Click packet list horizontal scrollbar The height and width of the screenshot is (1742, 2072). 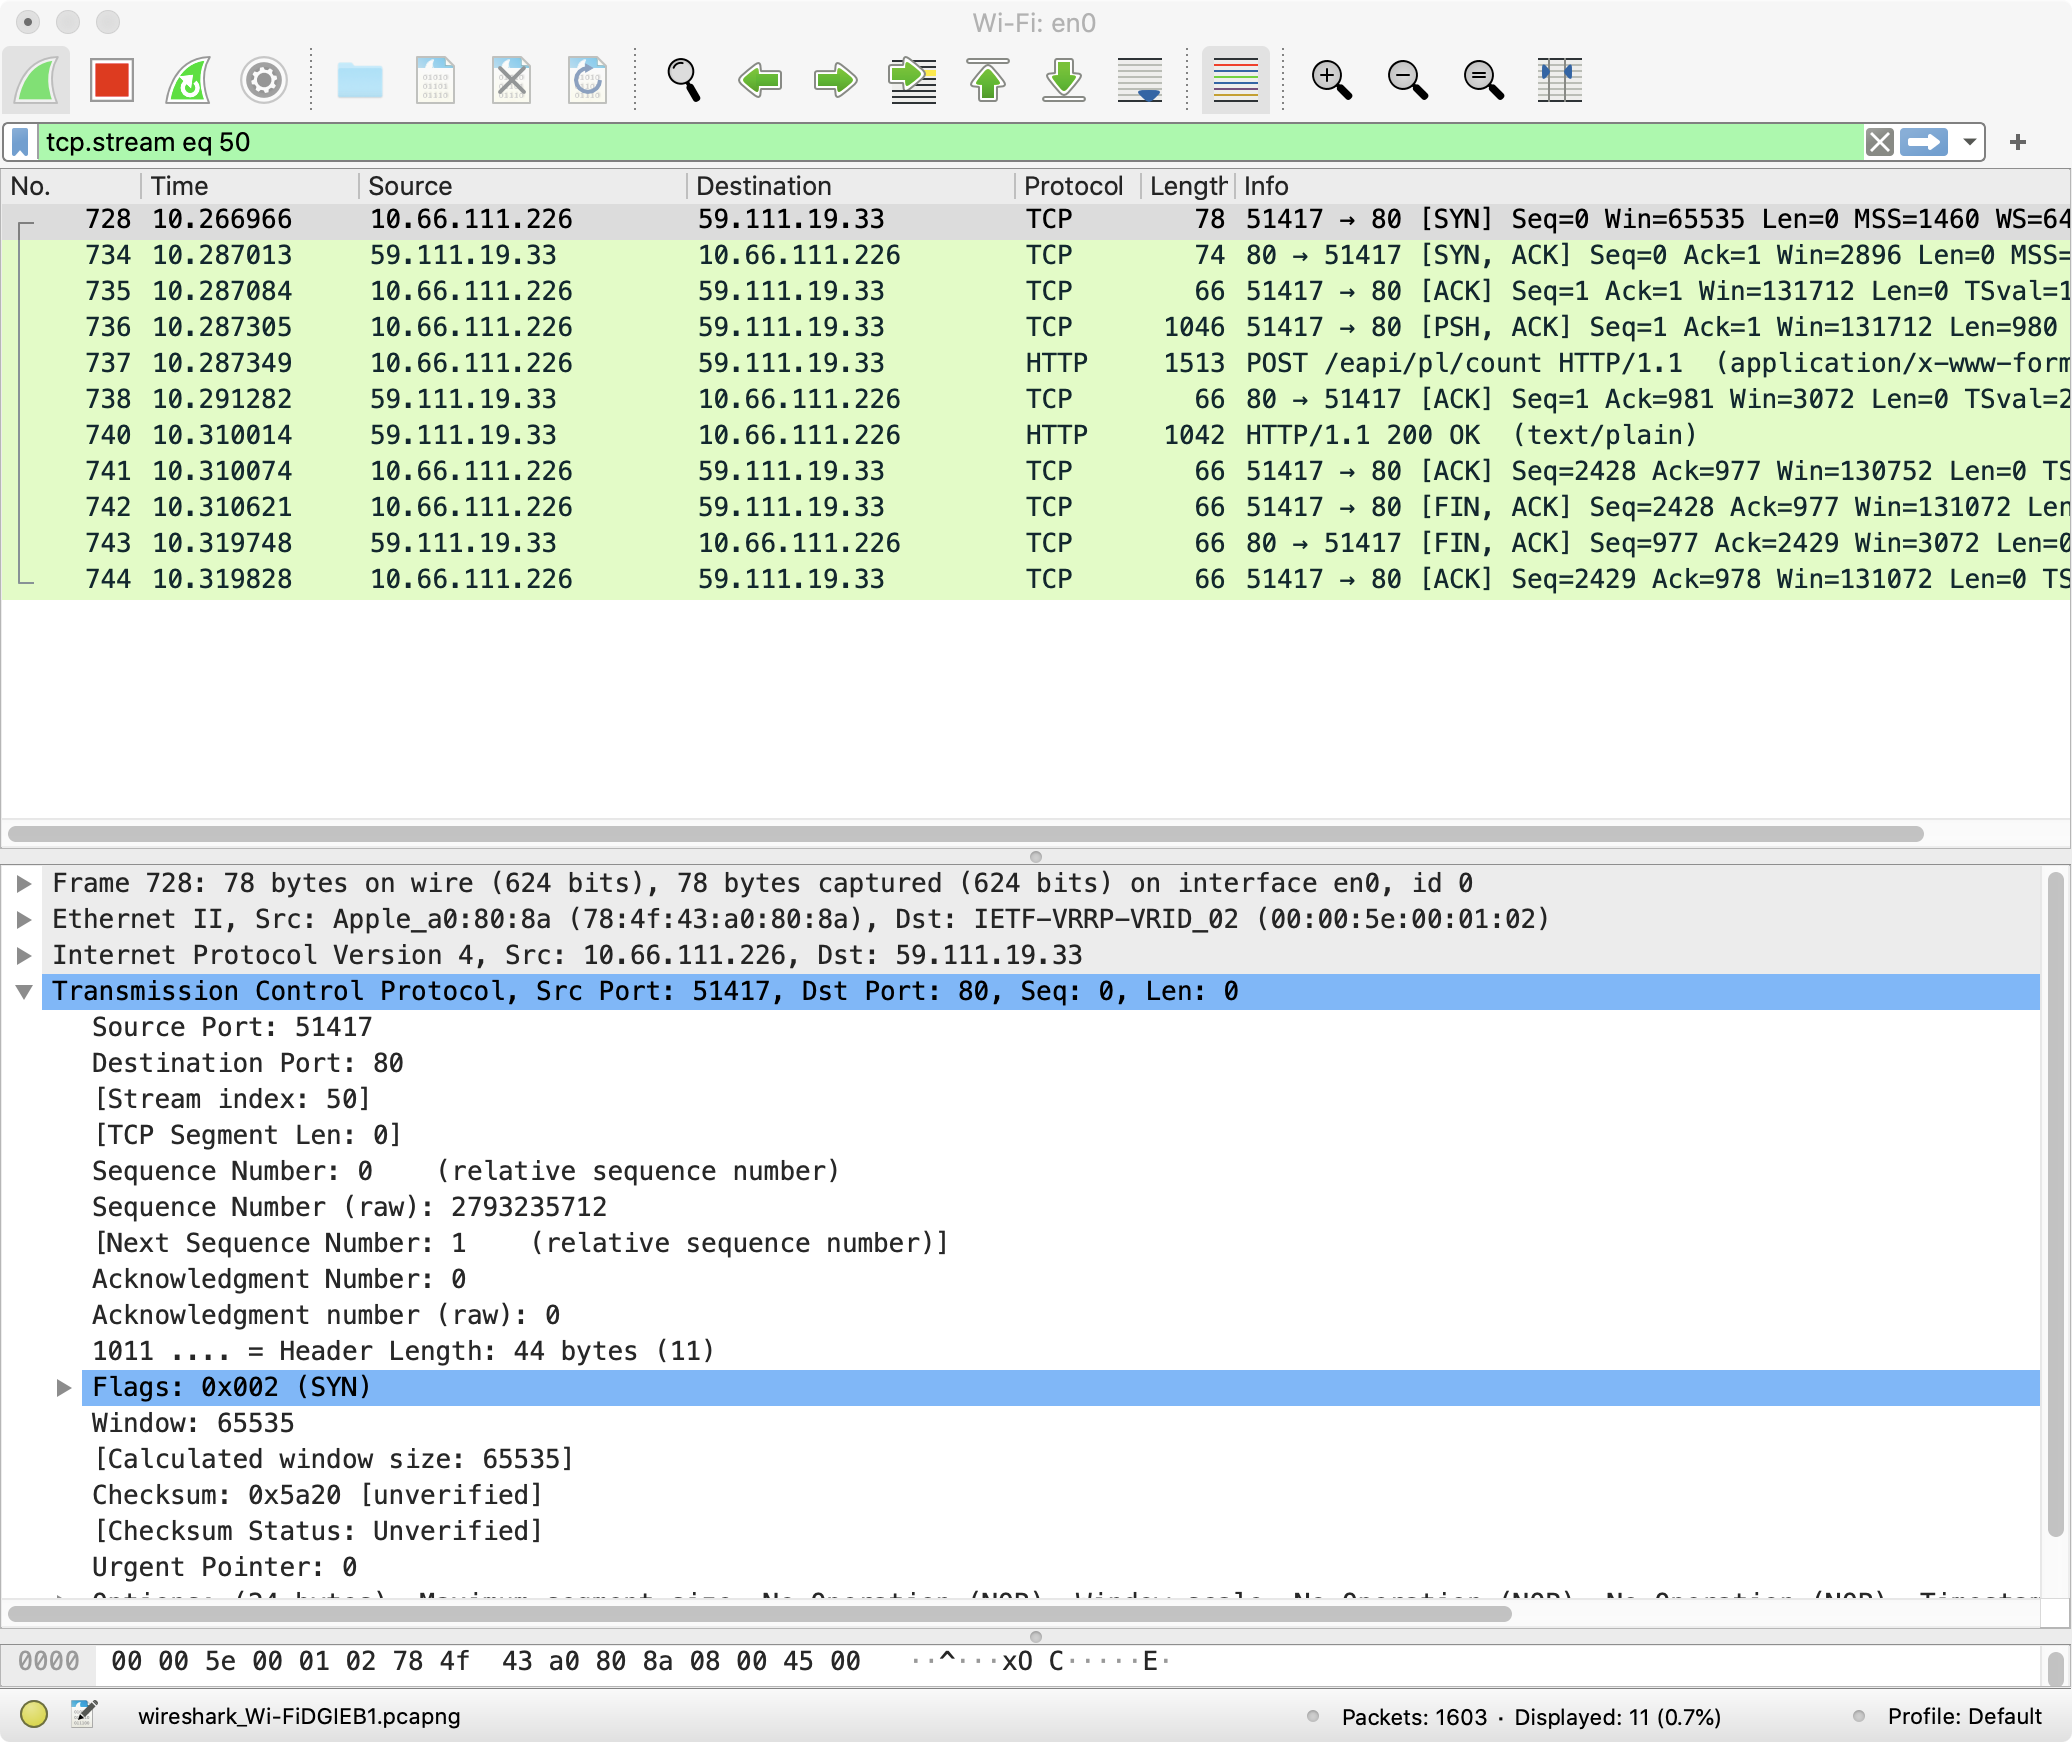(x=965, y=834)
